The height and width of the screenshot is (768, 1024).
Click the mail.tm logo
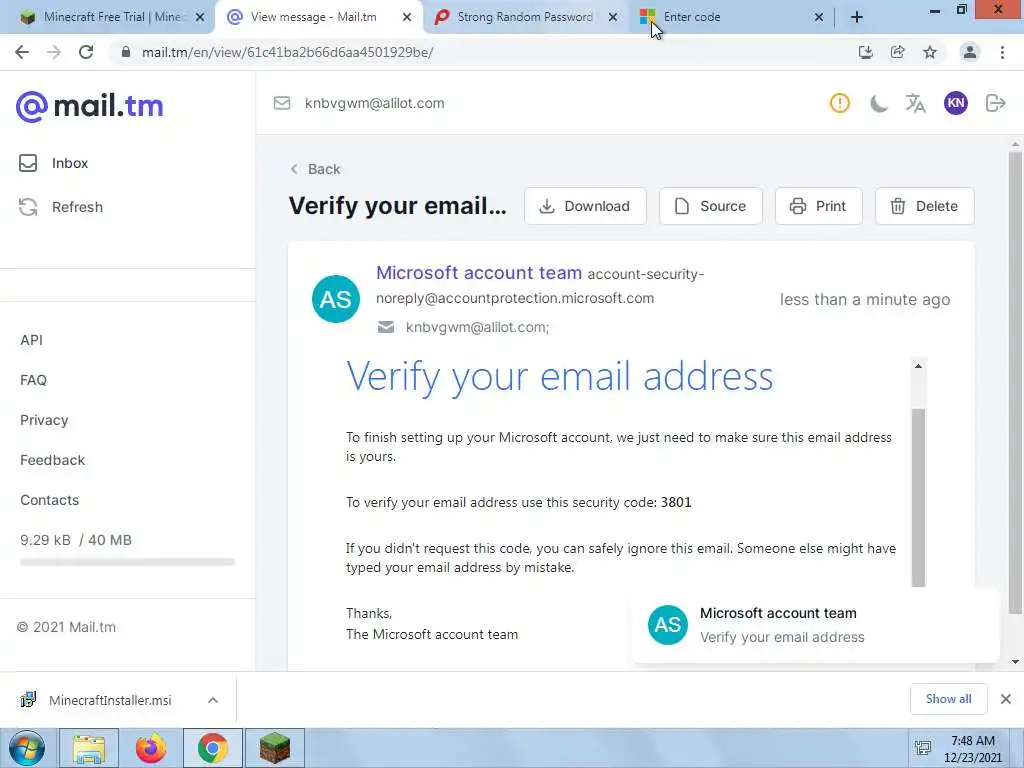[x=89, y=105]
